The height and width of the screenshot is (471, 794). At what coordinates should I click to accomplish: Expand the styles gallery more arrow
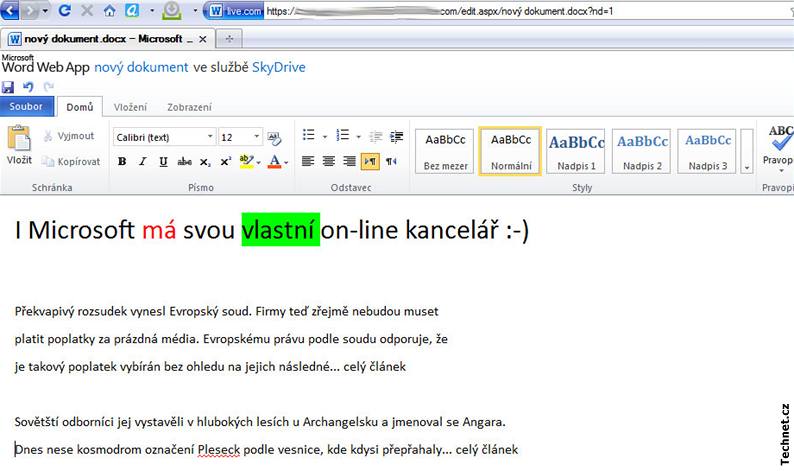pos(747,151)
